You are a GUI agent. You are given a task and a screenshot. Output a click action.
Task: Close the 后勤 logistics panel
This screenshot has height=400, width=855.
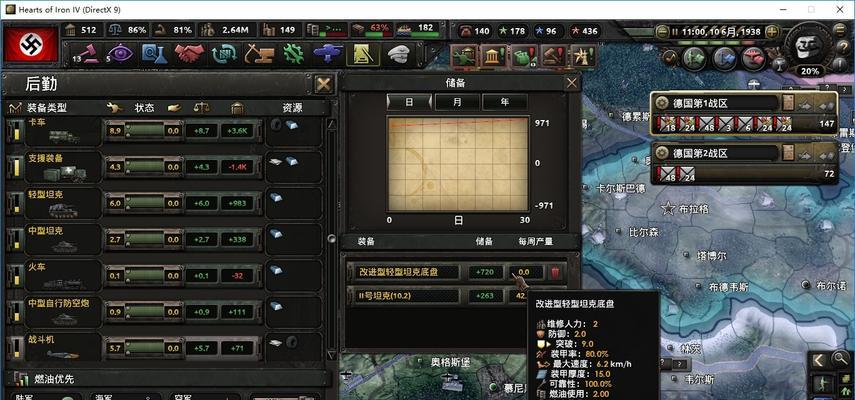(323, 84)
